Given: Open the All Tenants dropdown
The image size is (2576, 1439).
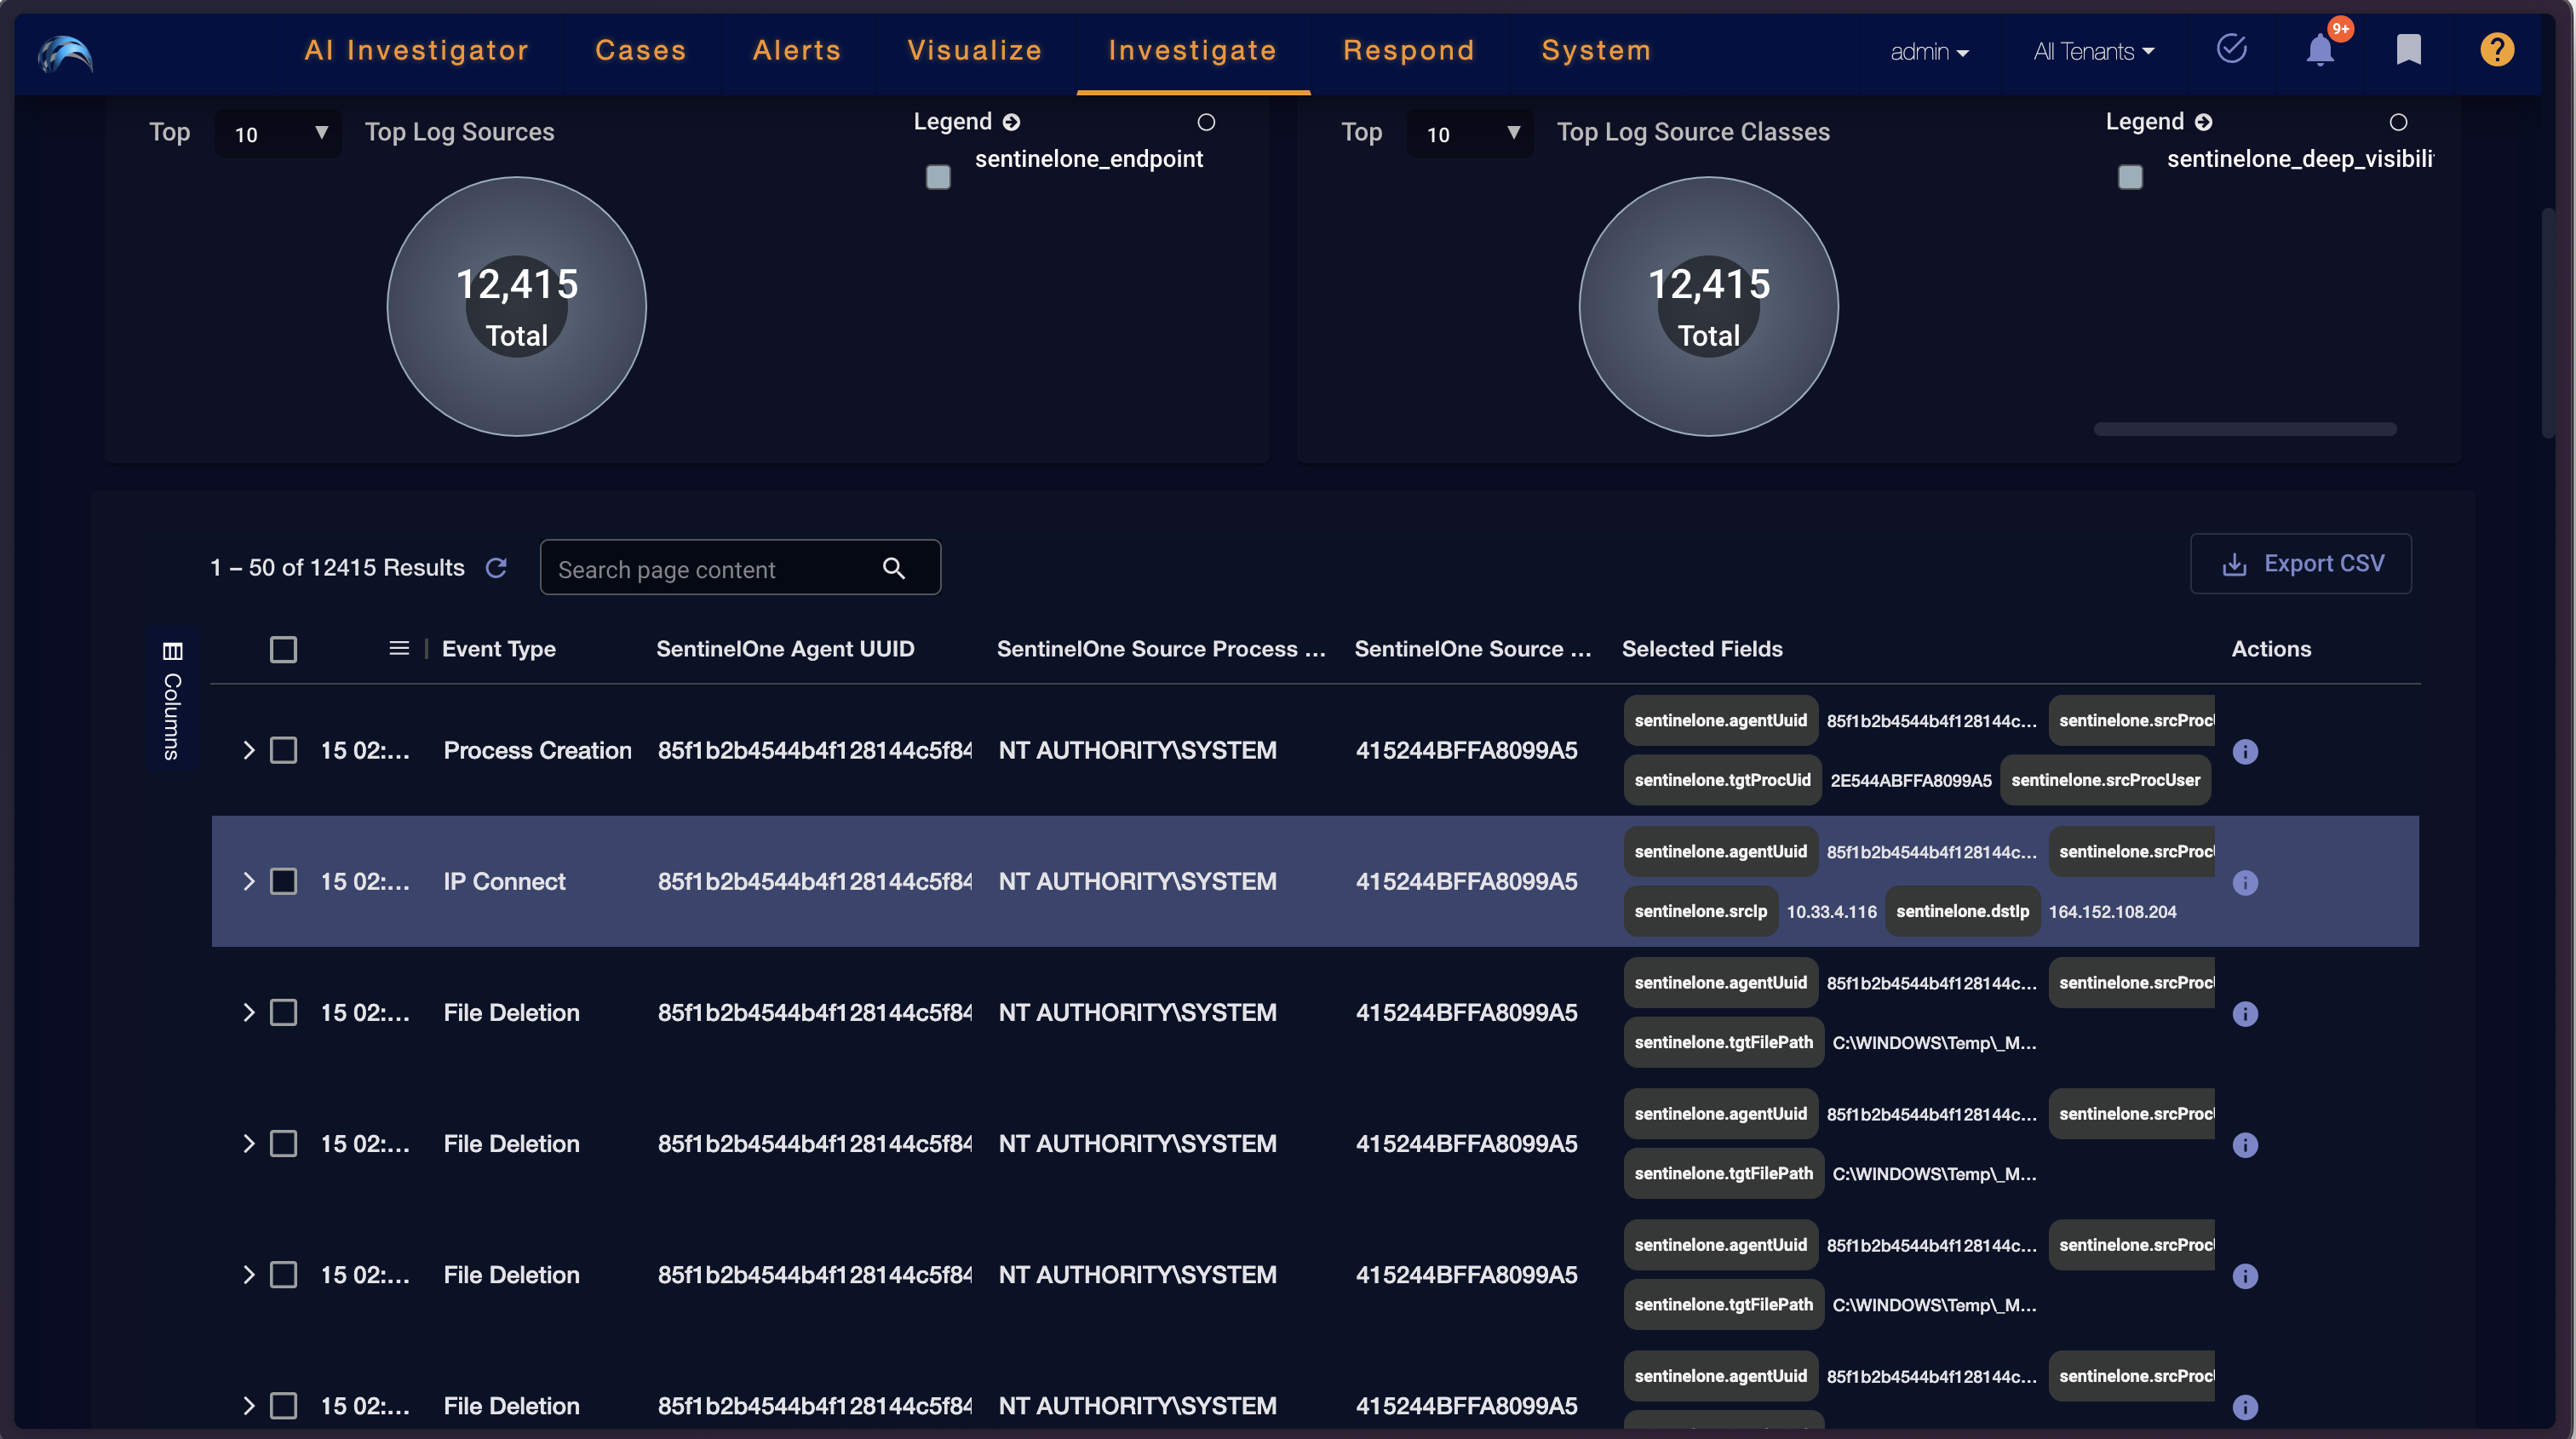Looking at the screenshot, I should tap(2093, 51).
